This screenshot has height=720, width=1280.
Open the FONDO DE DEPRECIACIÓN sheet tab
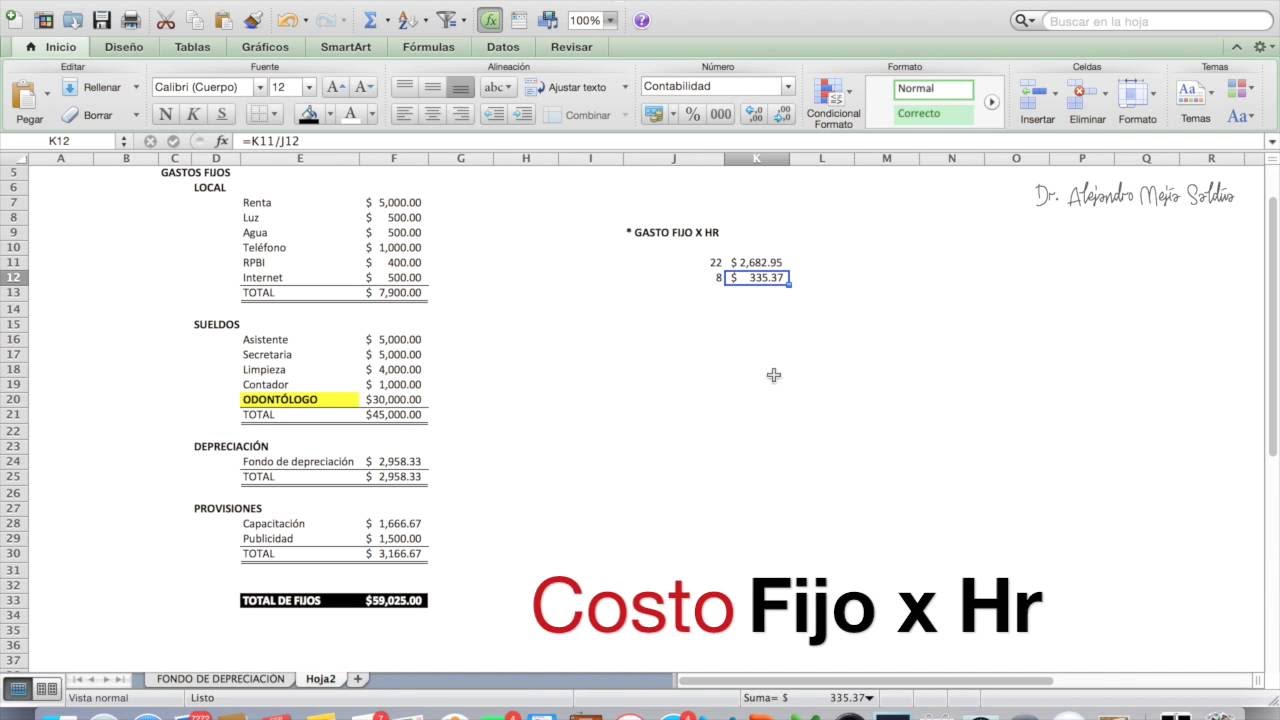220,679
